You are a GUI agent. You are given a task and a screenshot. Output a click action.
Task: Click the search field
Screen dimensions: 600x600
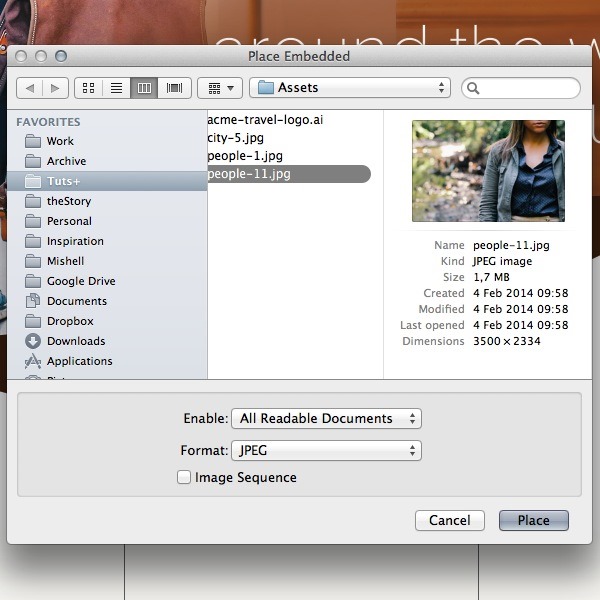(521, 88)
